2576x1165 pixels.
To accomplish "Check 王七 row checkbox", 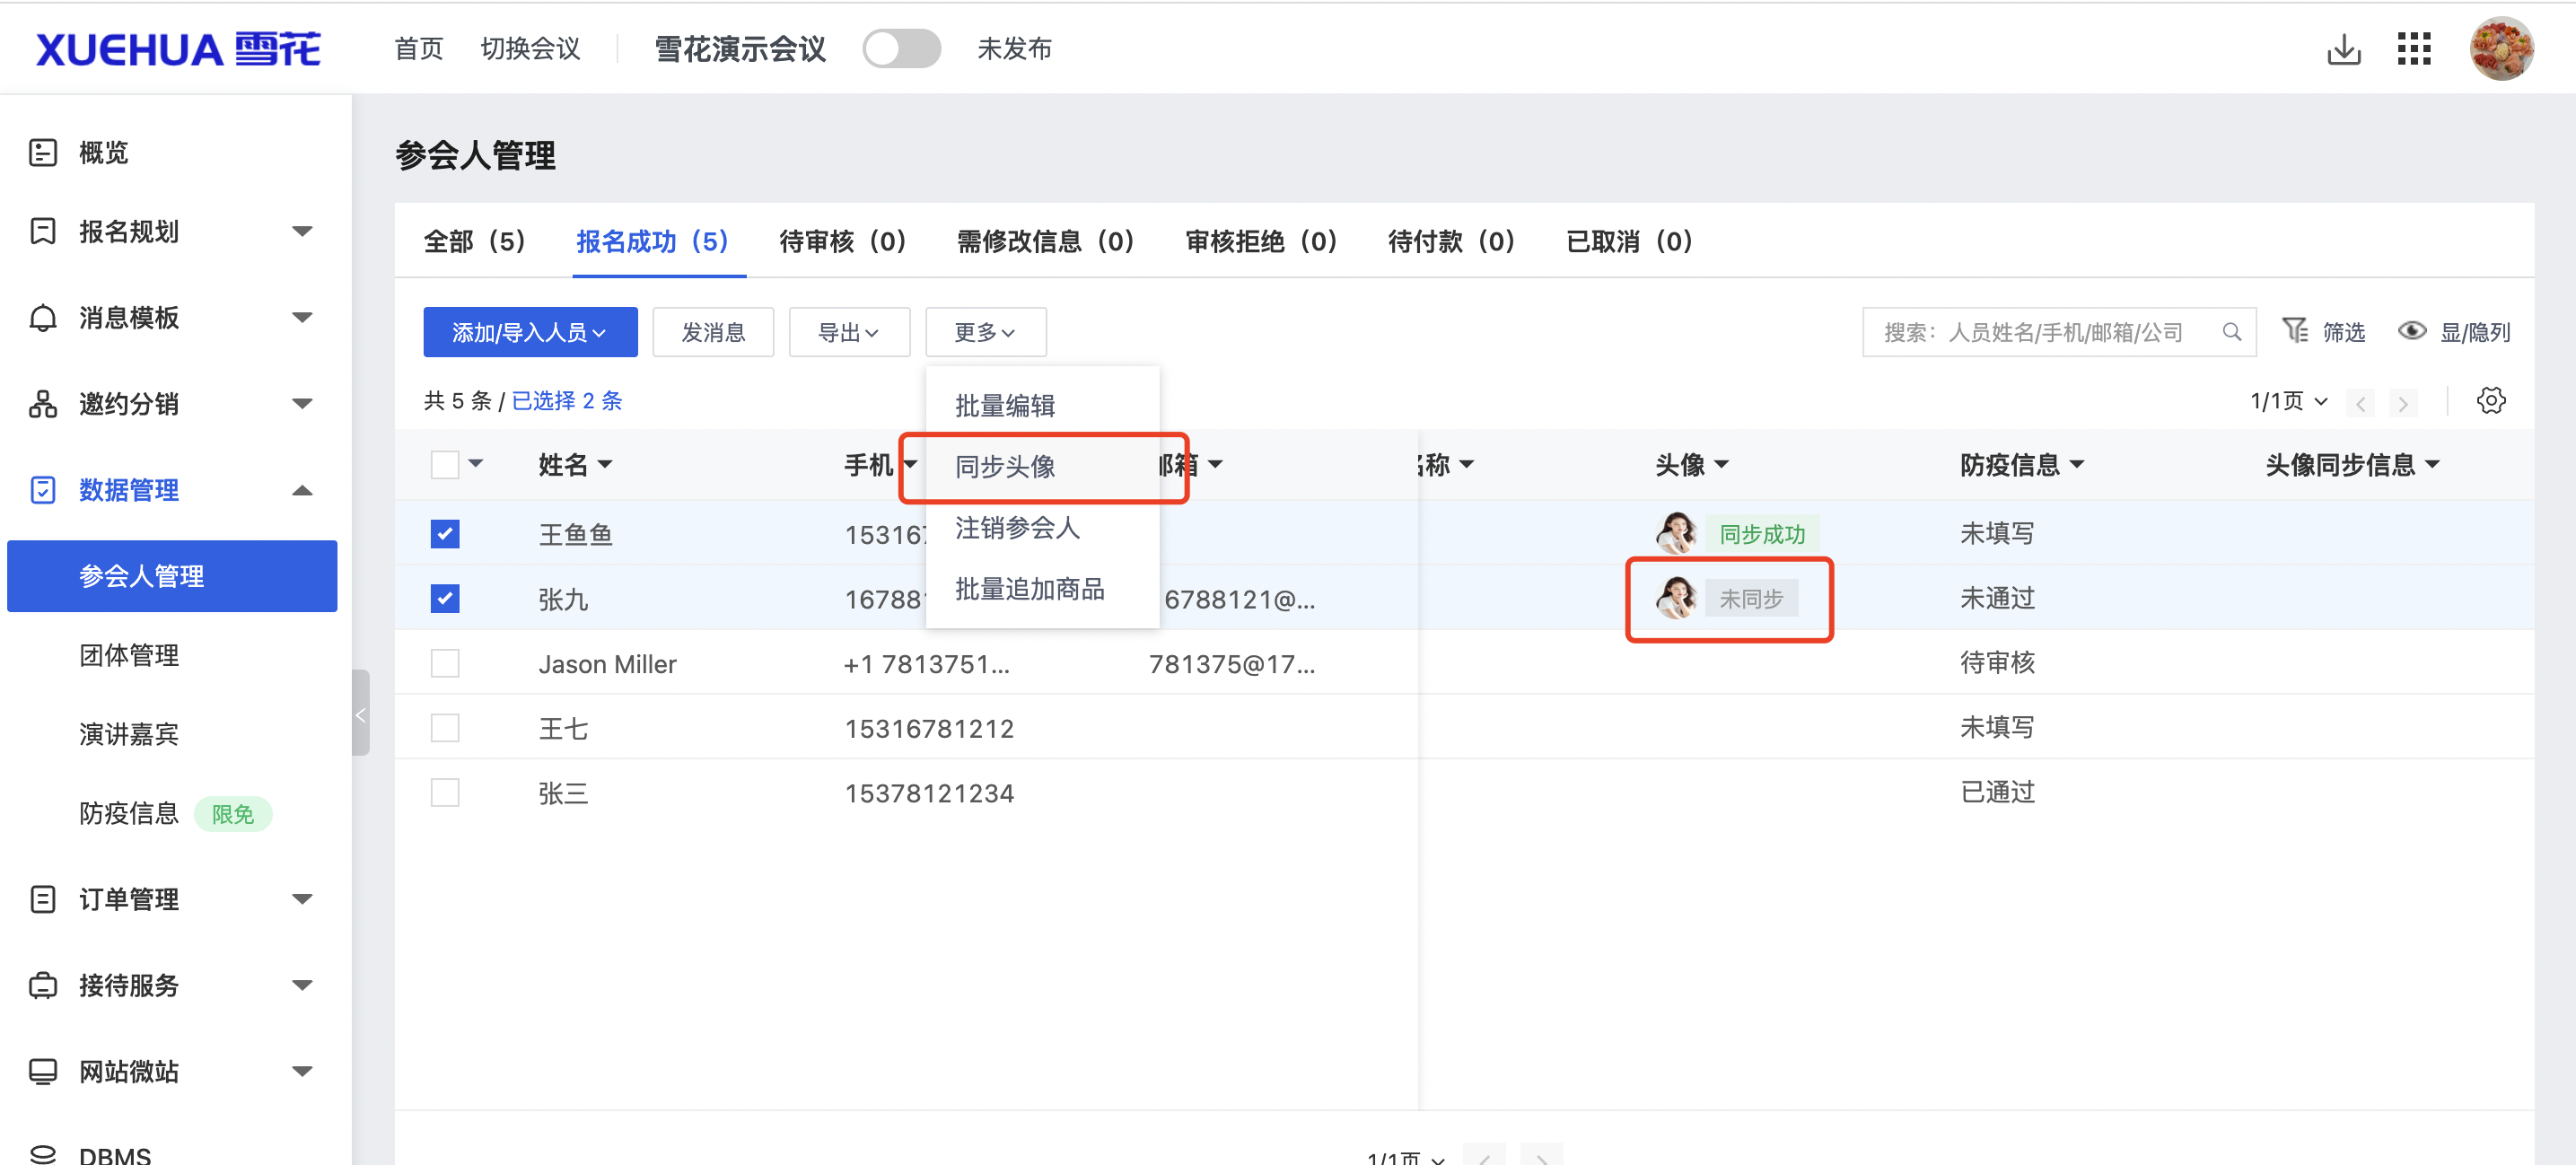I will click(x=445, y=728).
